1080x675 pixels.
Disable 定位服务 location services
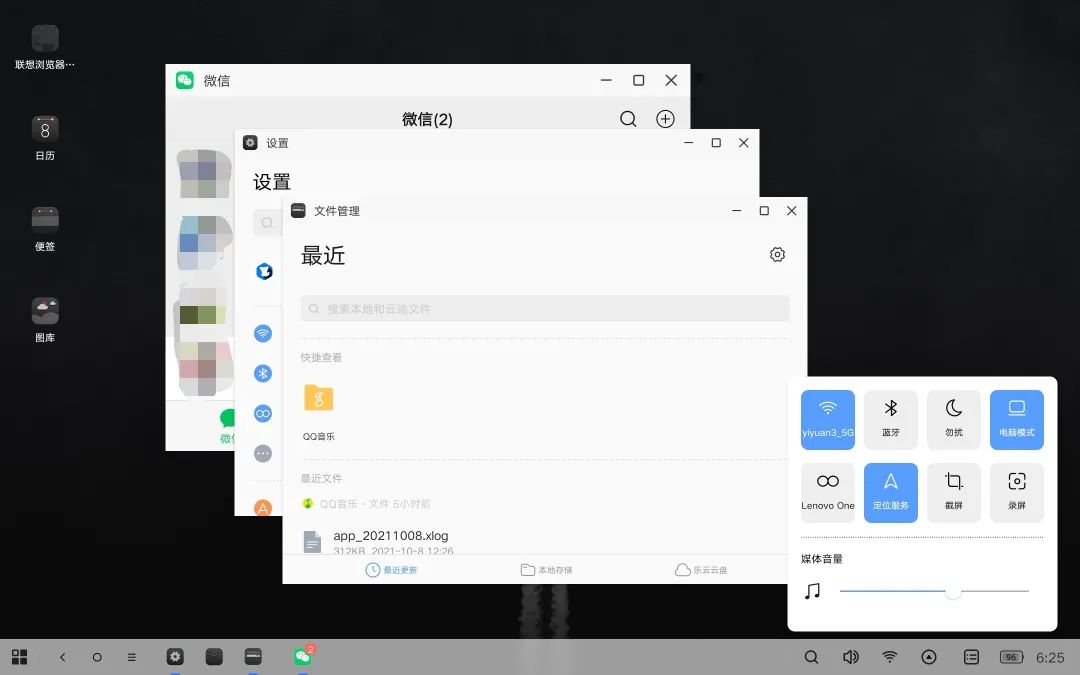(890, 492)
